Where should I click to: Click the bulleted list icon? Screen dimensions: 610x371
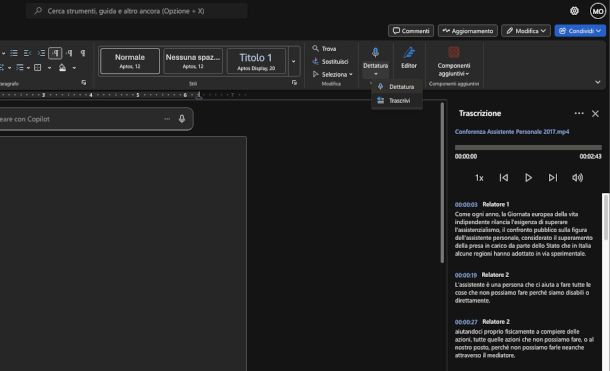[14, 53]
